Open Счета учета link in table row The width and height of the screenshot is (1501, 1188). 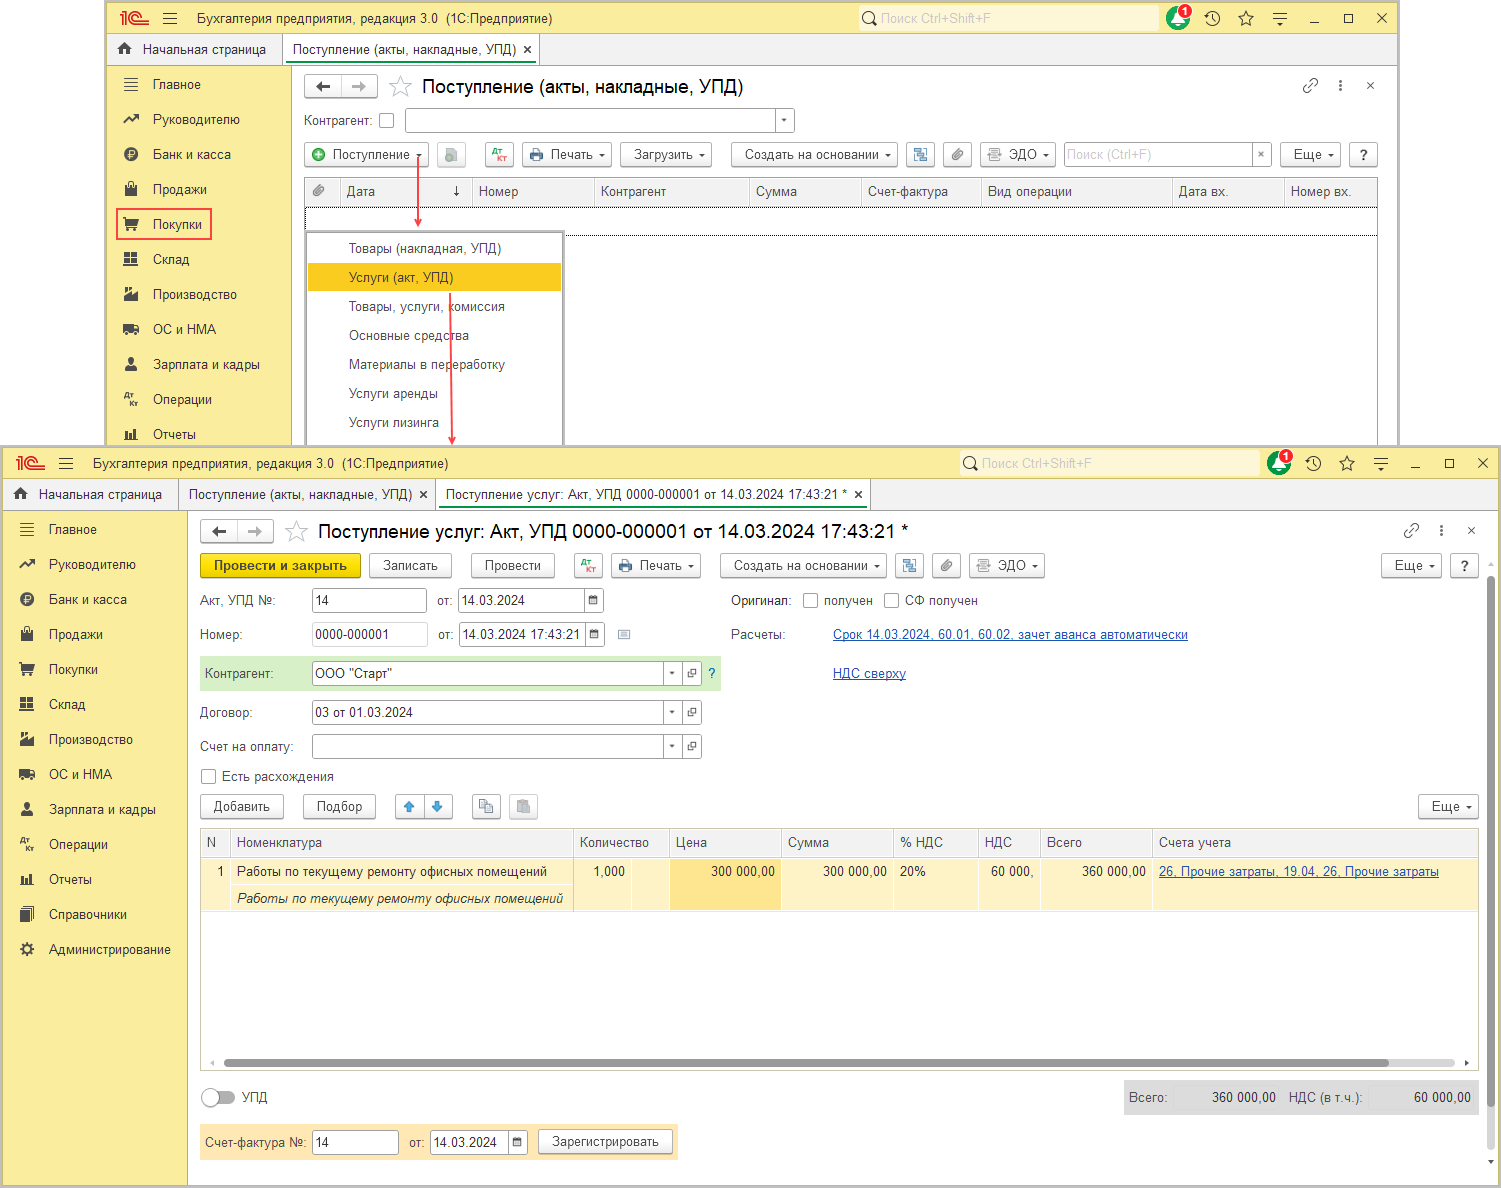click(1298, 872)
